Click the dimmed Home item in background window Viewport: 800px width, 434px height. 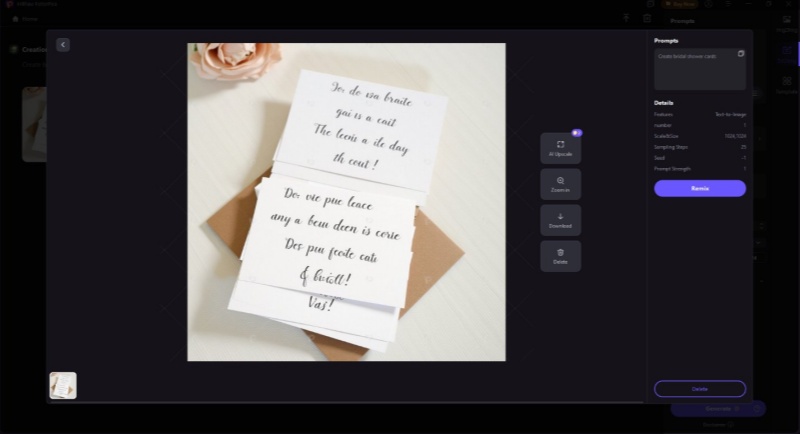pyautogui.click(x=25, y=19)
